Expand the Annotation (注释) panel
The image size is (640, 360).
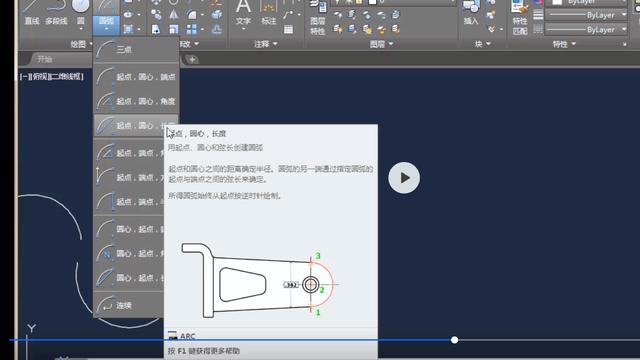tap(265, 44)
